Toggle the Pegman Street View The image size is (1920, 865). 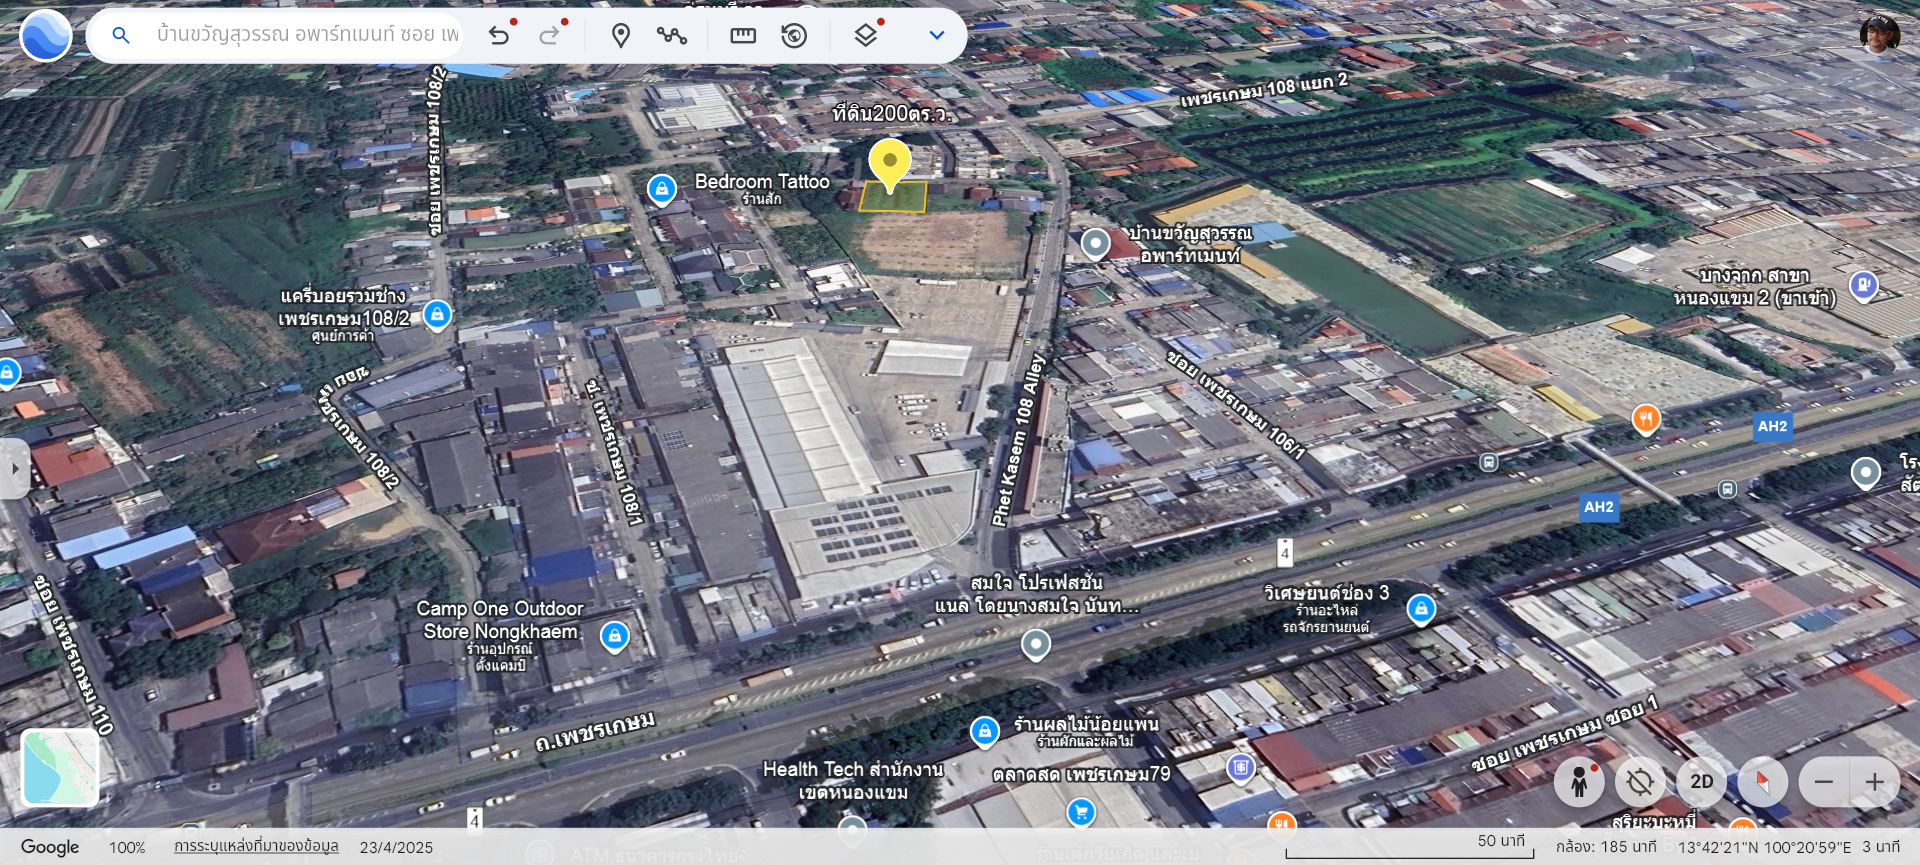pos(1579,782)
